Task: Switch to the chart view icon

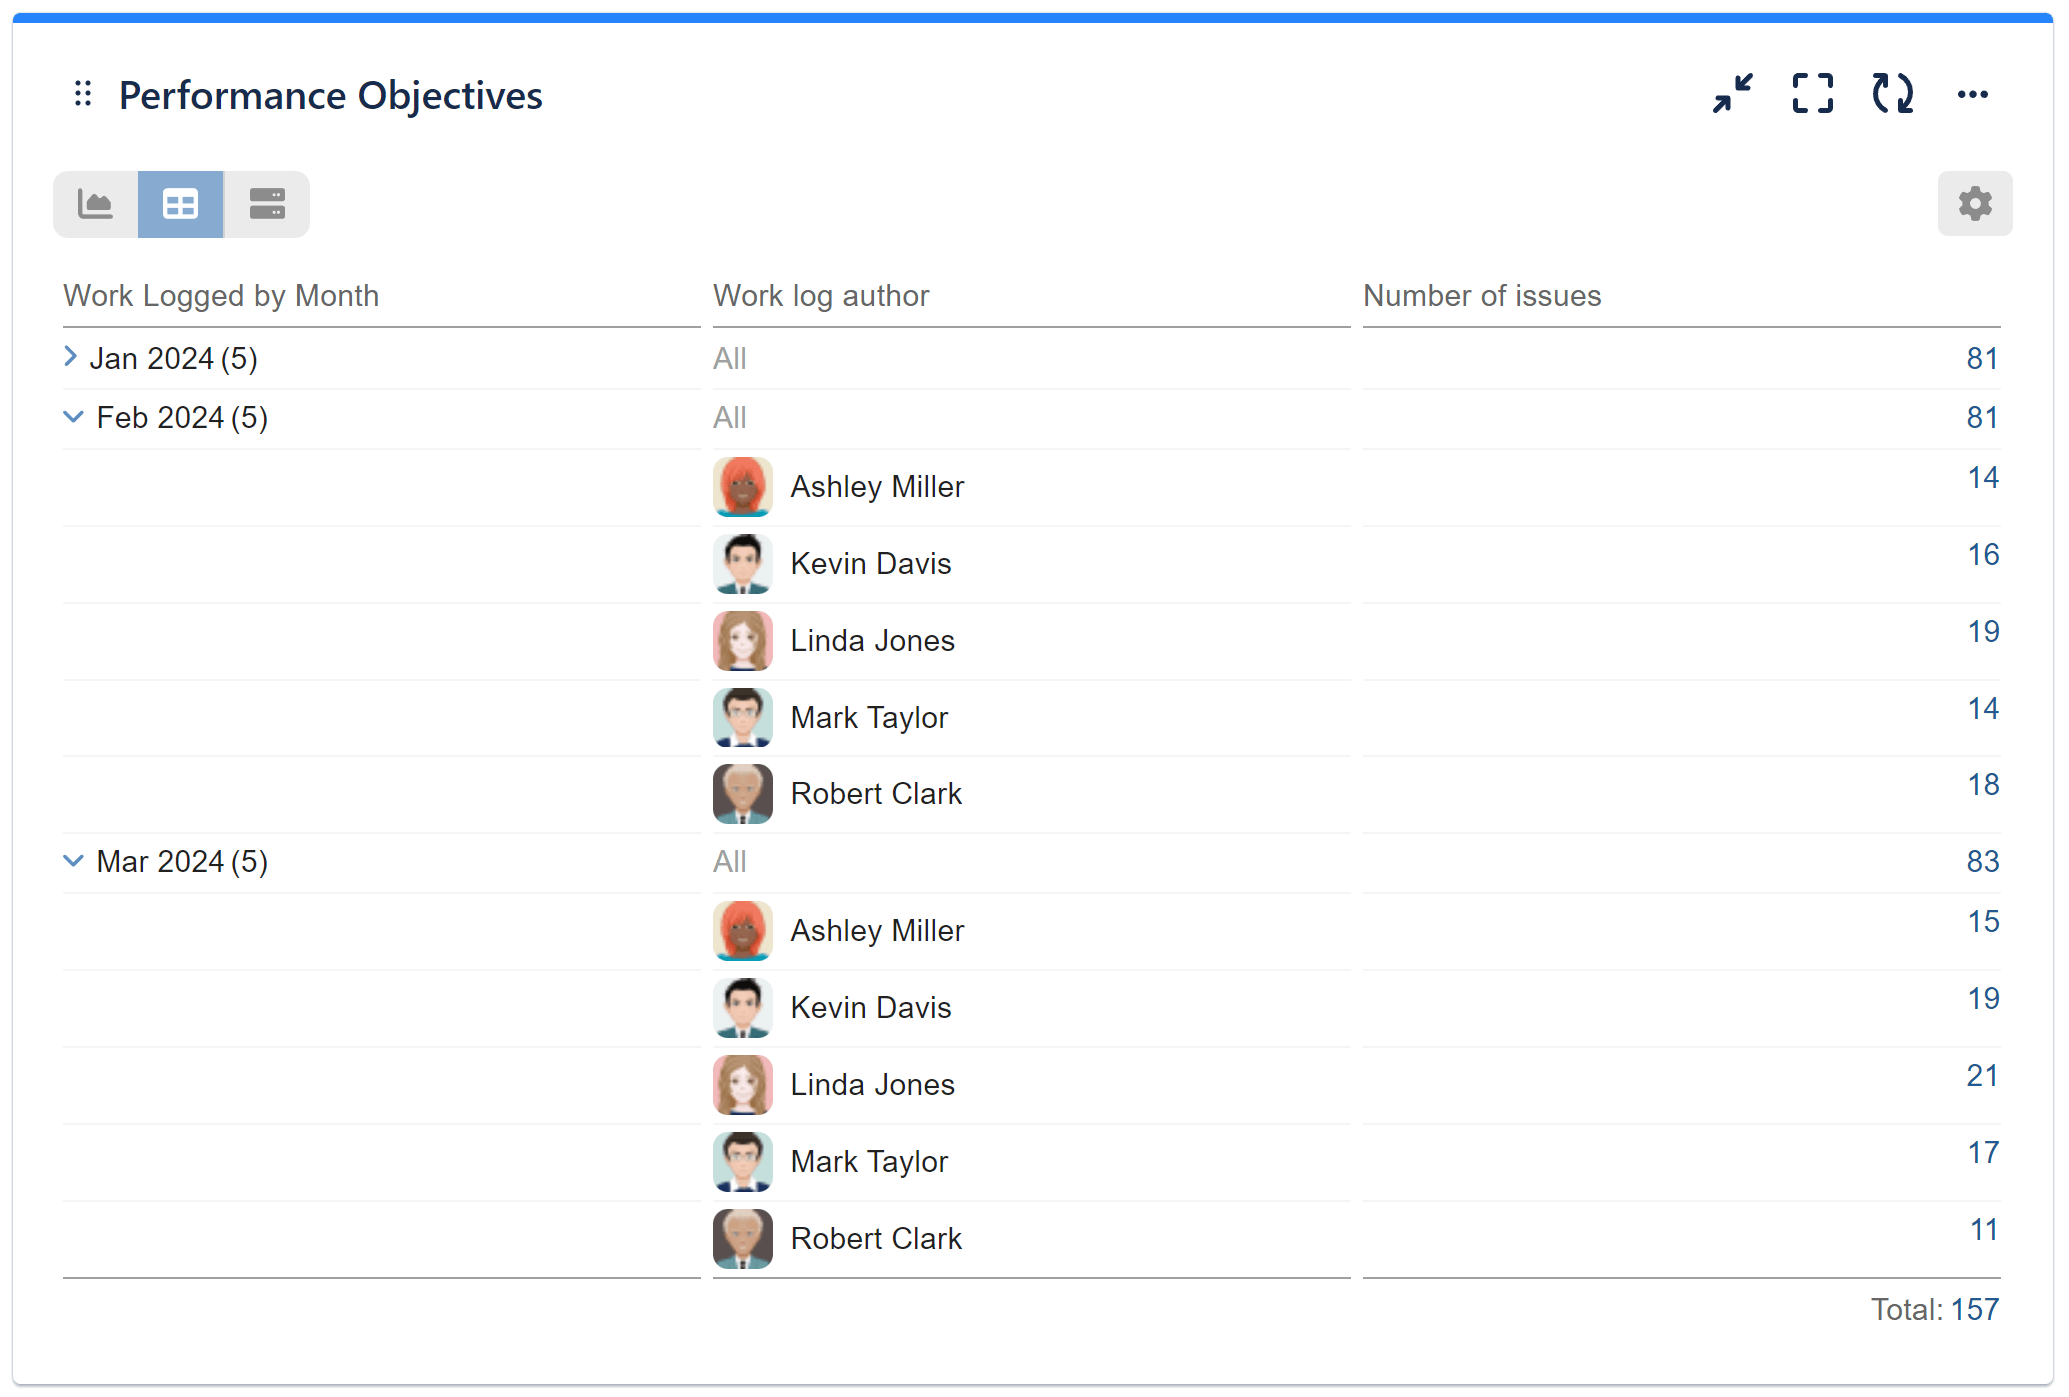Action: click(95, 203)
